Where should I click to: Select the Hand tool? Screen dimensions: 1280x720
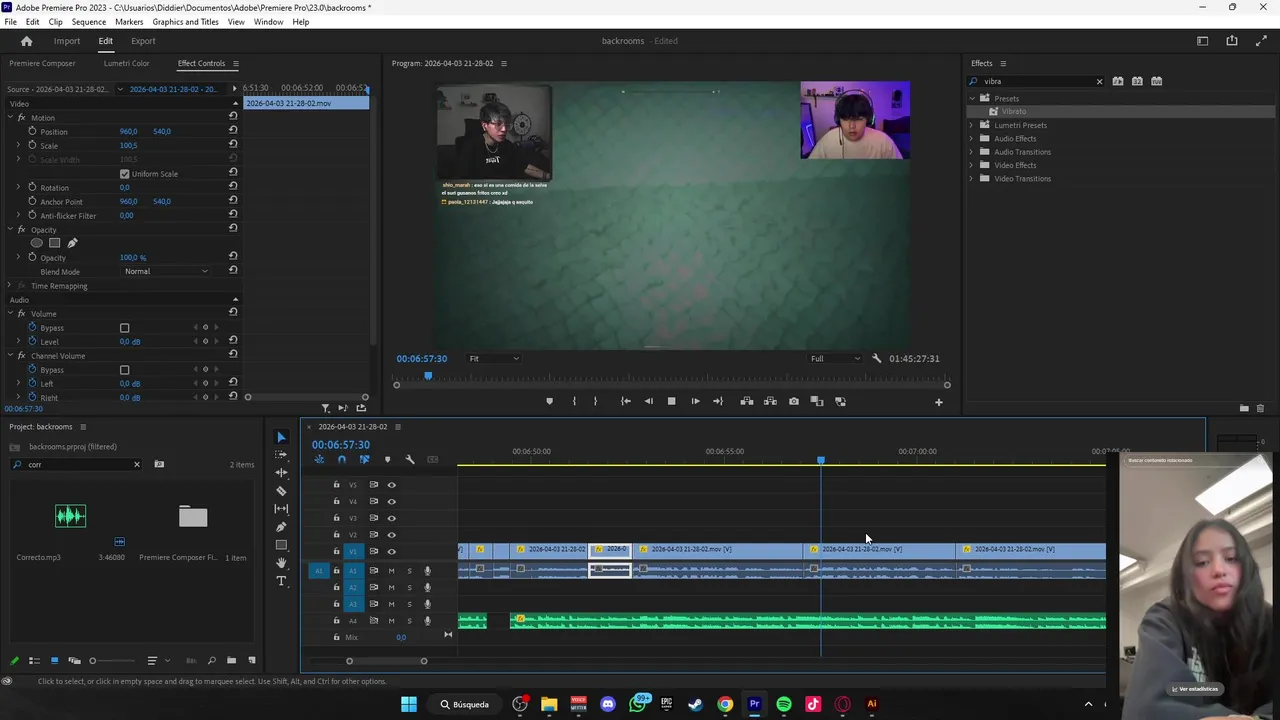281,563
